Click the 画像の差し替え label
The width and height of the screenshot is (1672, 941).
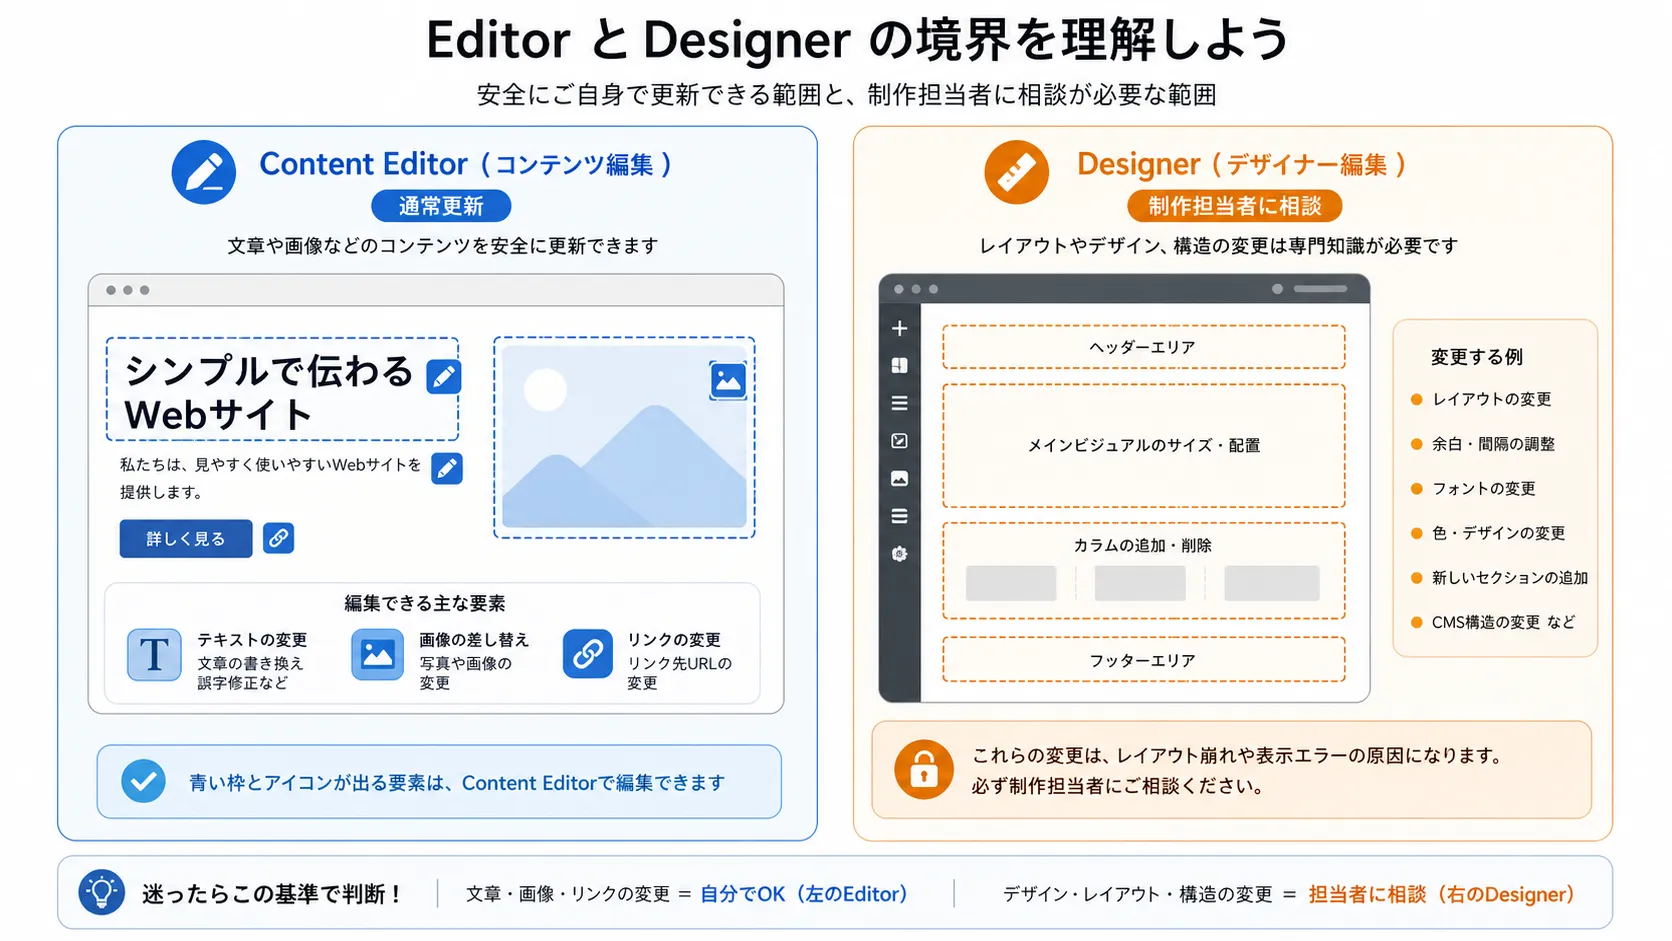point(474,640)
